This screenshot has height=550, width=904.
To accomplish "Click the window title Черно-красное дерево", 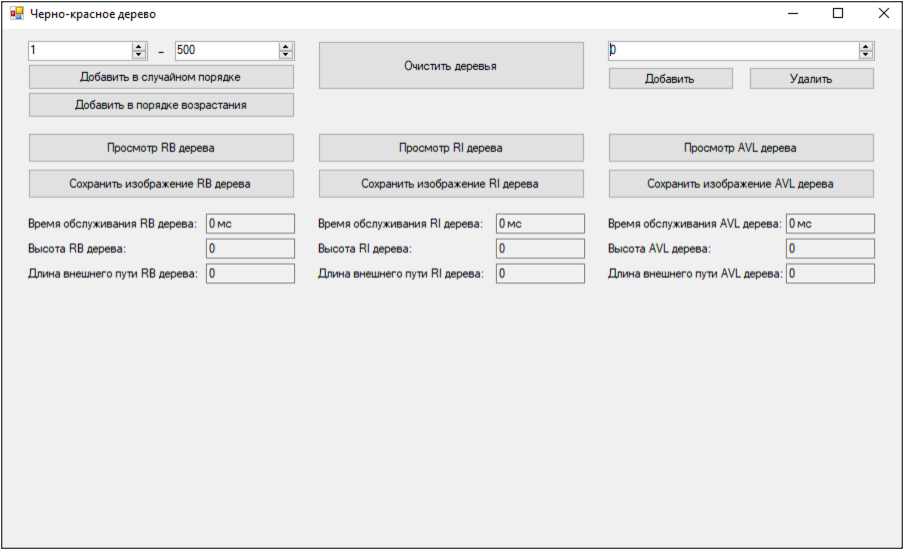I will [x=93, y=14].
